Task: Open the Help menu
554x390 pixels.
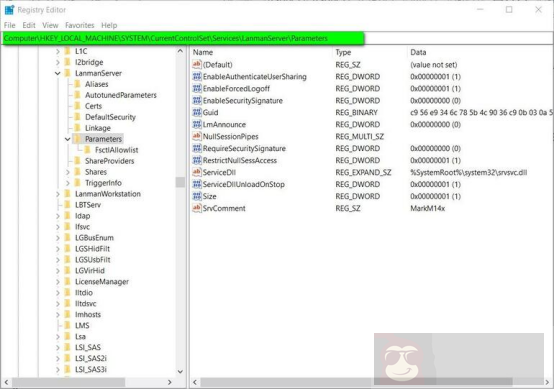Action: point(109,25)
